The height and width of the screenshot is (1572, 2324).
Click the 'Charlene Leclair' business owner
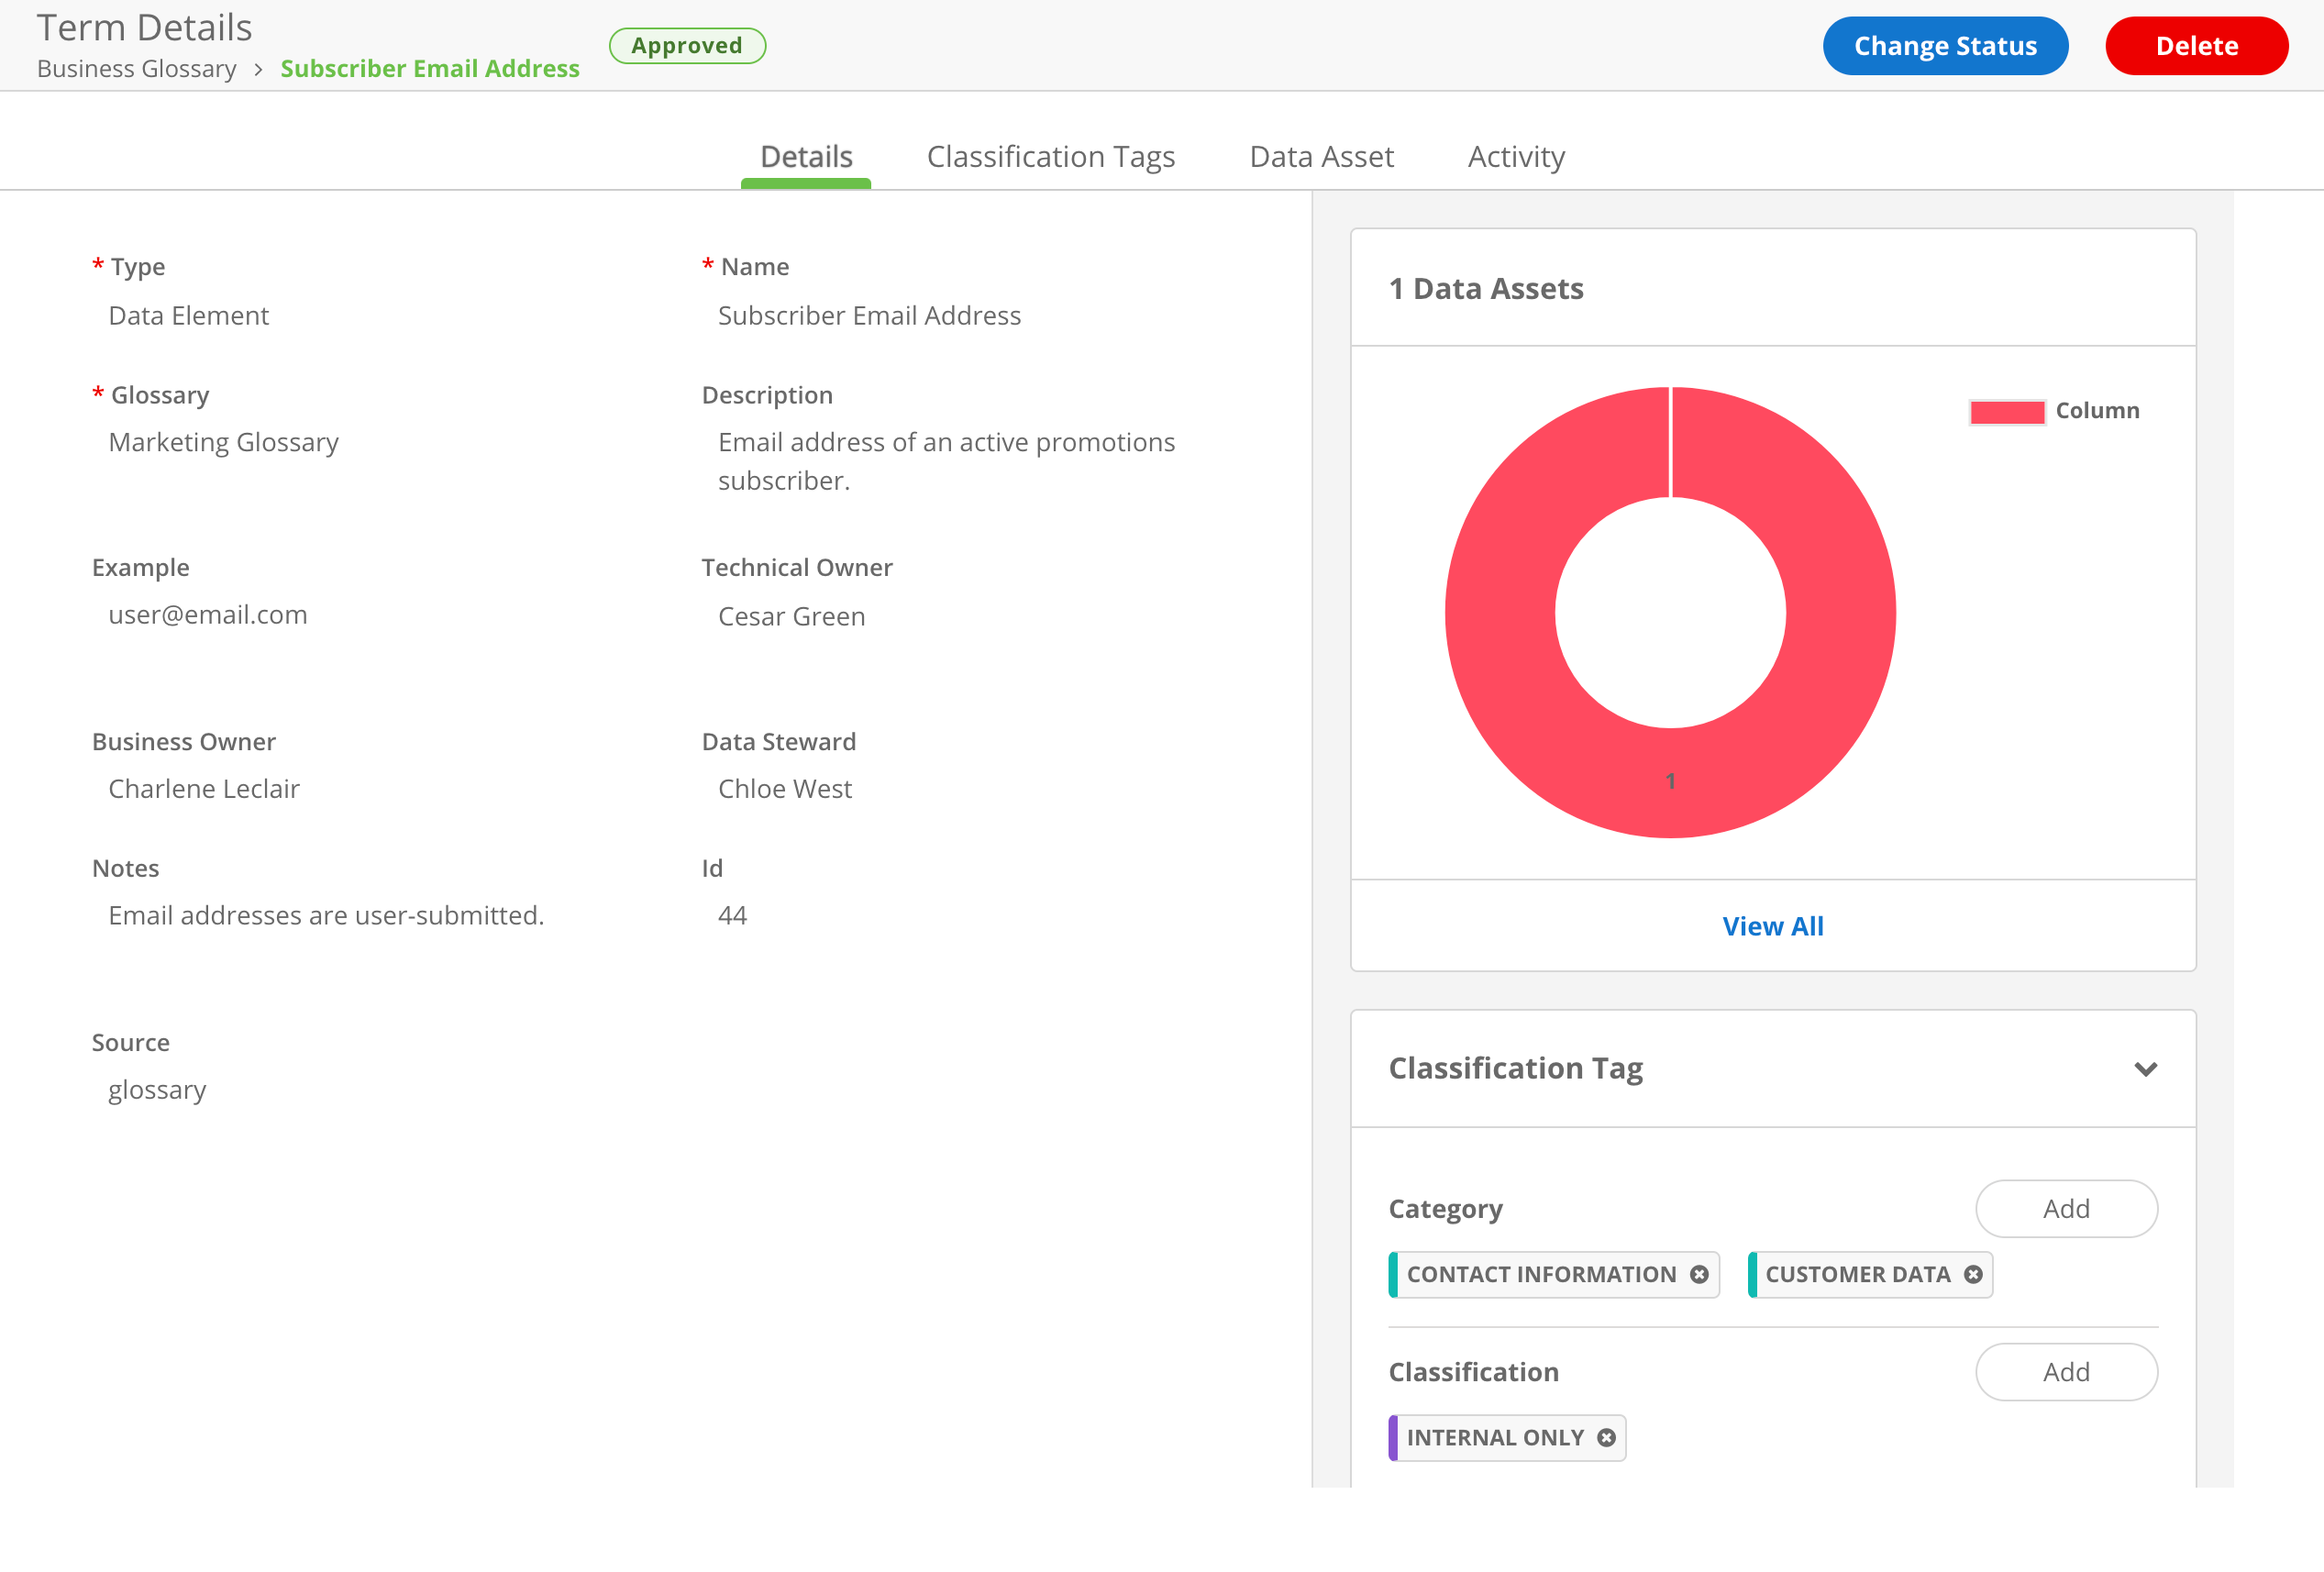coord(204,789)
